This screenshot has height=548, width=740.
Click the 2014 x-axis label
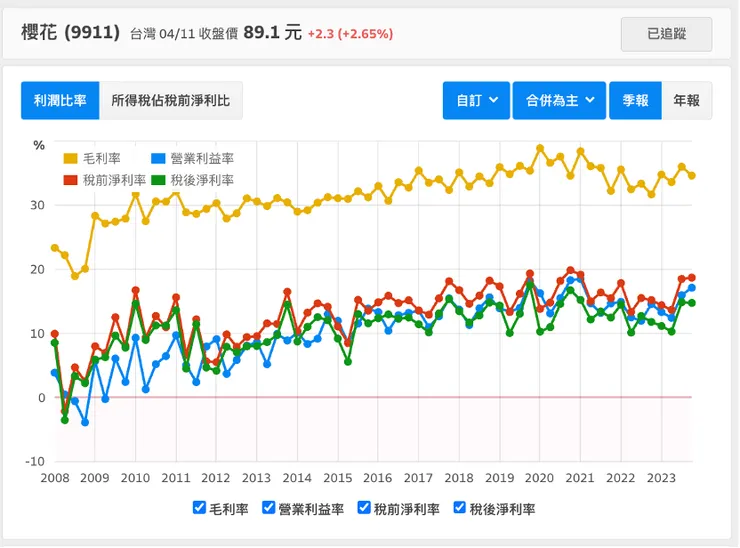click(x=297, y=478)
